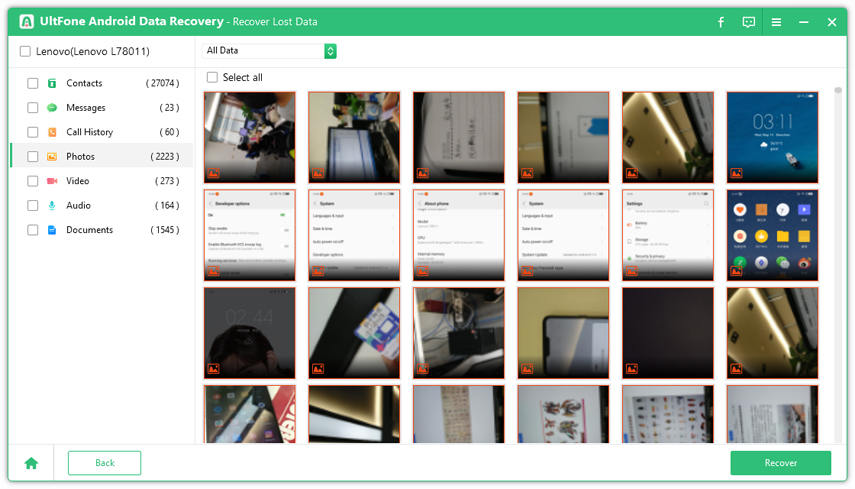Click the Contacts category icon
This screenshot has width=855, height=489.
(x=52, y=83)
